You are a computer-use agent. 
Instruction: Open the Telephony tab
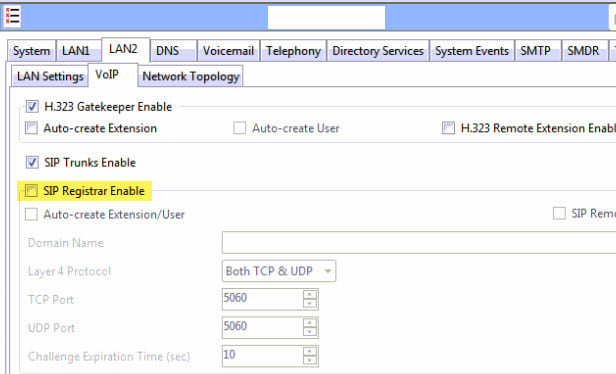coord(293,51)
